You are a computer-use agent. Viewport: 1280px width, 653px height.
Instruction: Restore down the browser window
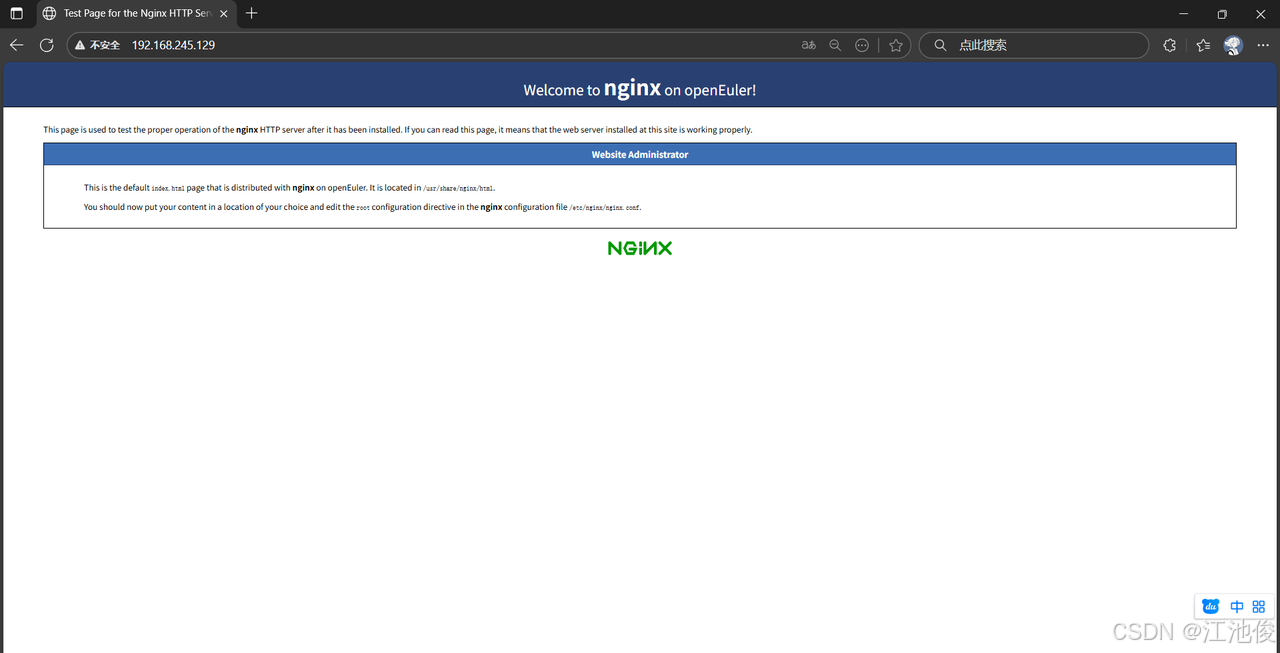(x=1222, y=14)
